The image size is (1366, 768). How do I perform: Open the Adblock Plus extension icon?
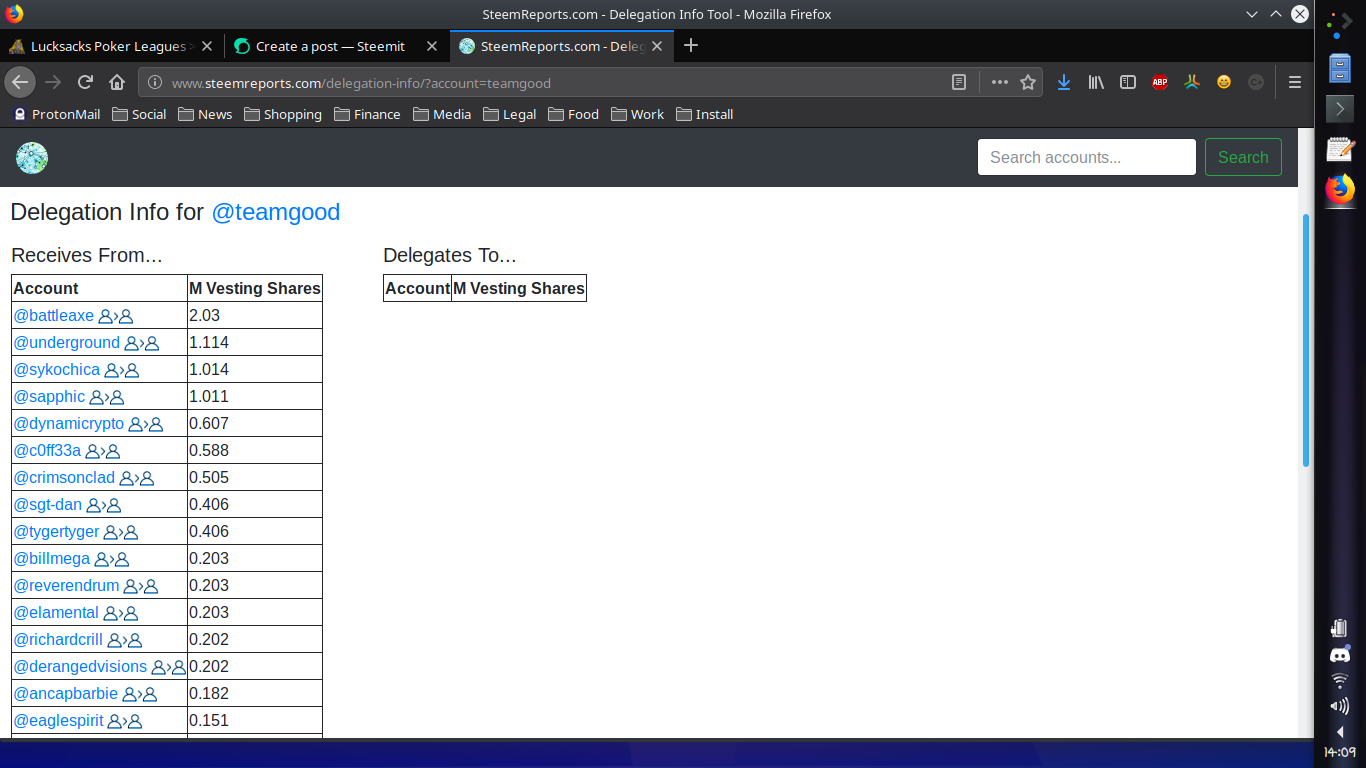[1160, 82]
